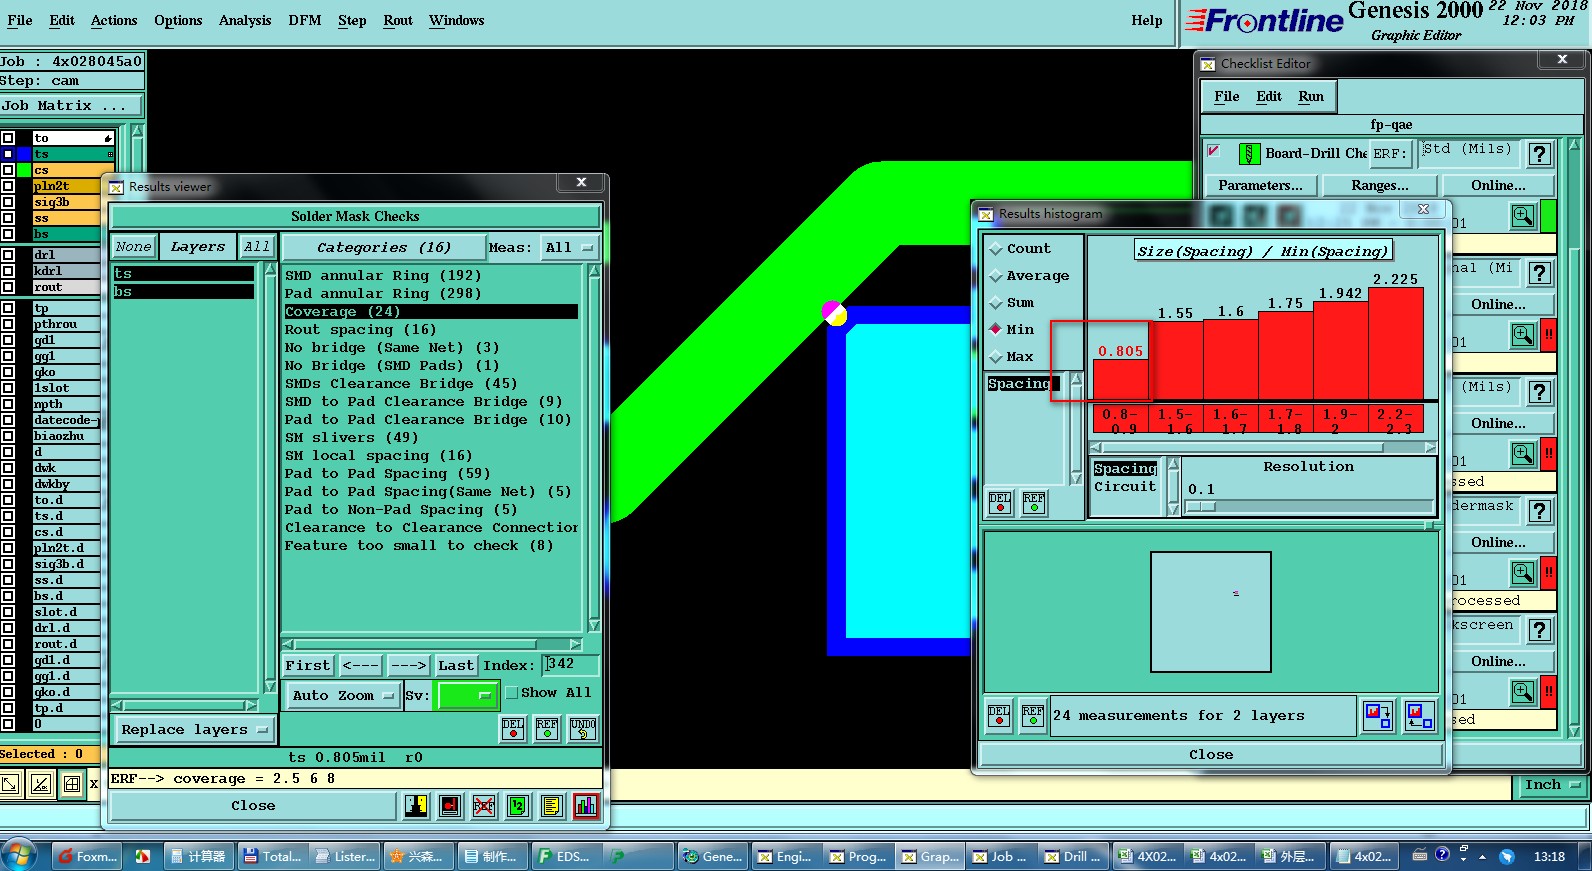1592x871 pixels.
Task: Click the First results button
Action: pyautogui.click(x=308, y=665)
